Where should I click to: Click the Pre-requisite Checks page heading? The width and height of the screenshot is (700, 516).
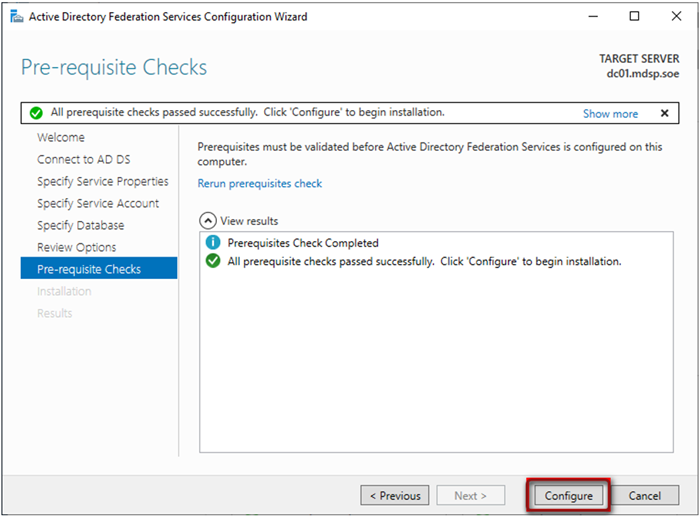(114, 67)
